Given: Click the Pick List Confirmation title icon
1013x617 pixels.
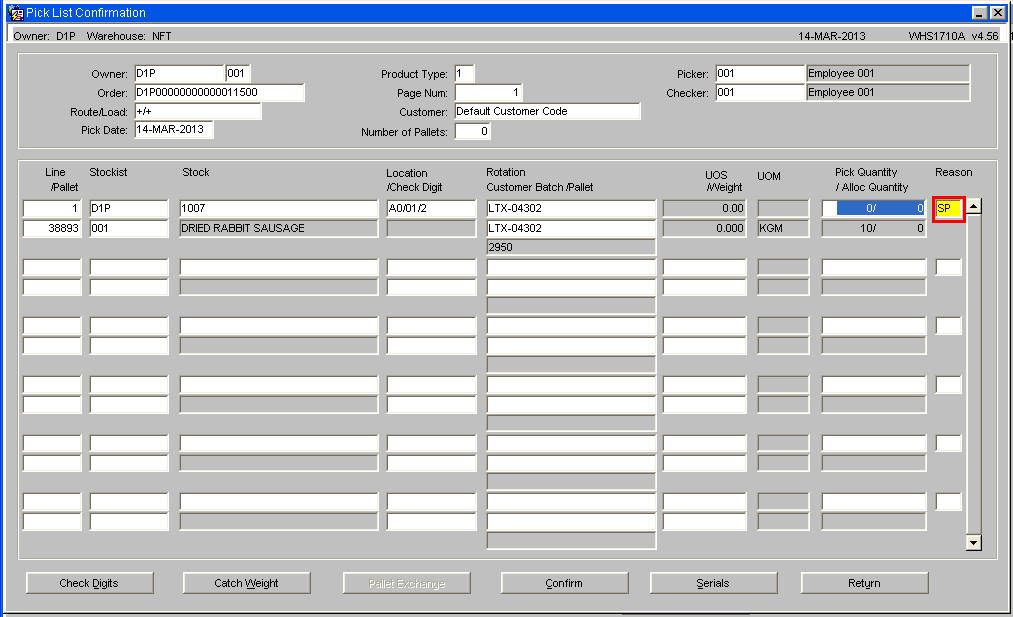Looking at the screenshot, I should coord(16,13).
